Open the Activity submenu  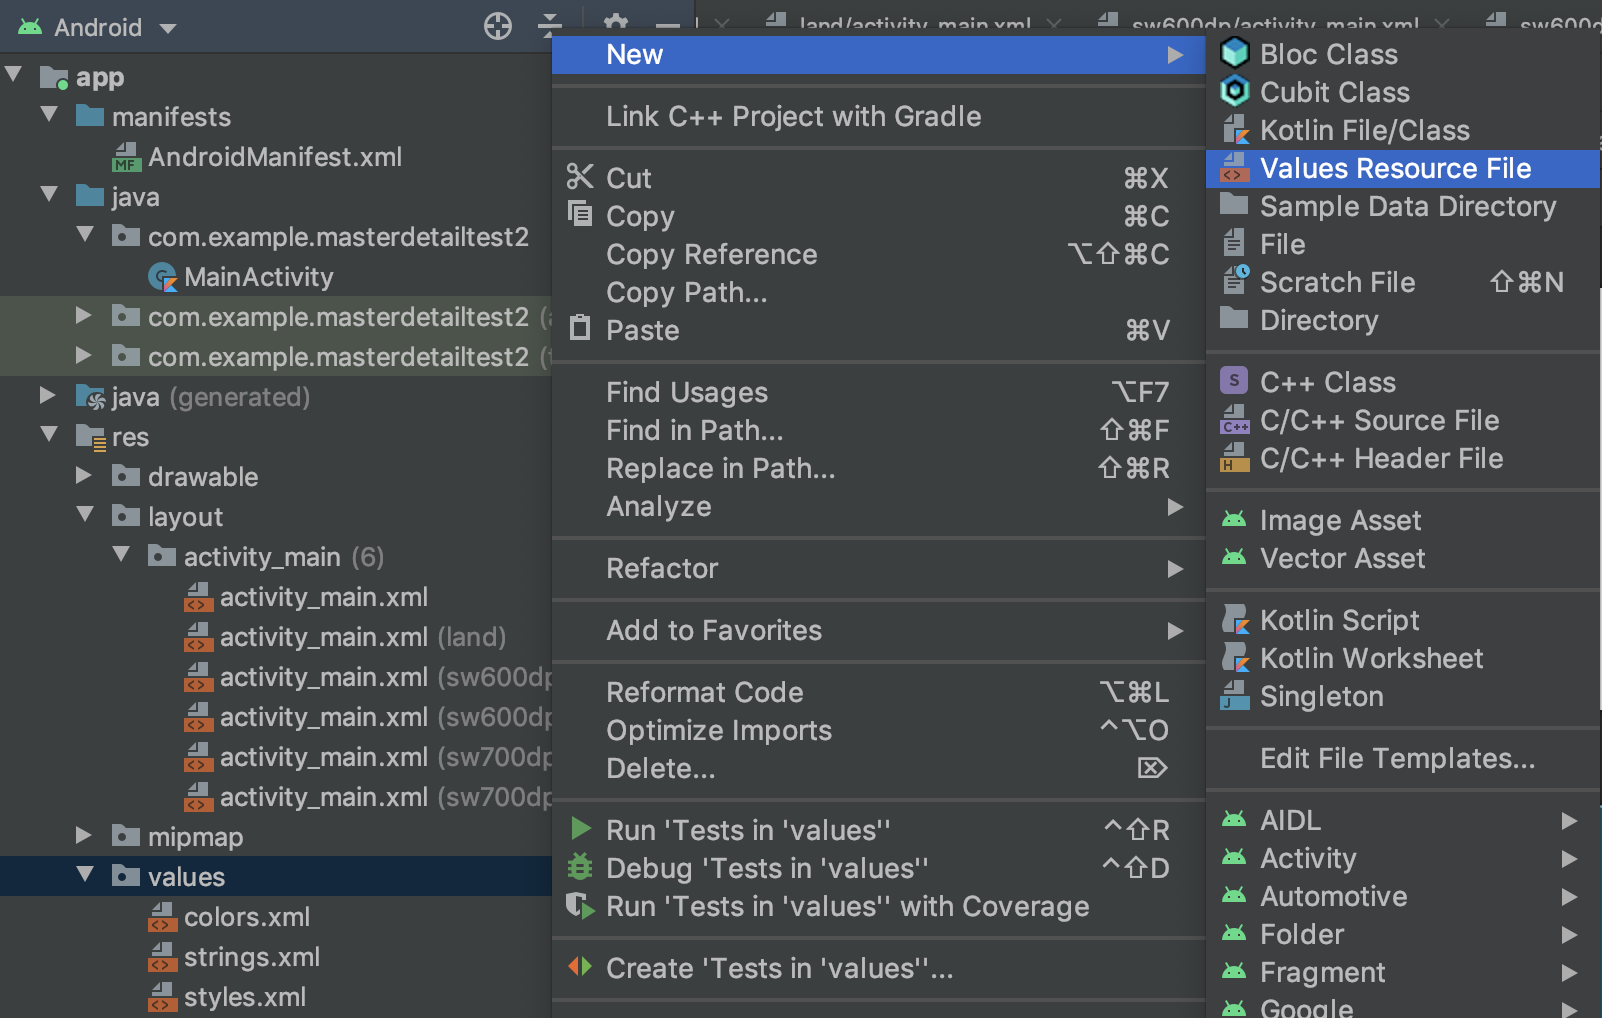[1403, 858]
